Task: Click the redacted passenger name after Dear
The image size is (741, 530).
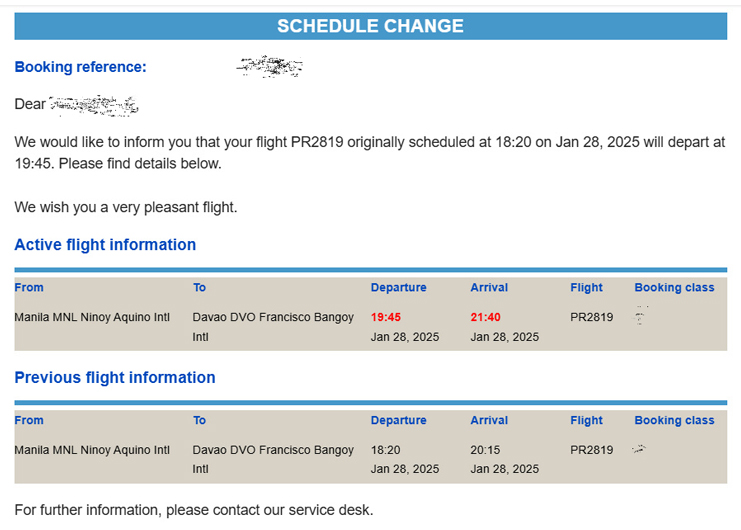Action: [94, 105]
